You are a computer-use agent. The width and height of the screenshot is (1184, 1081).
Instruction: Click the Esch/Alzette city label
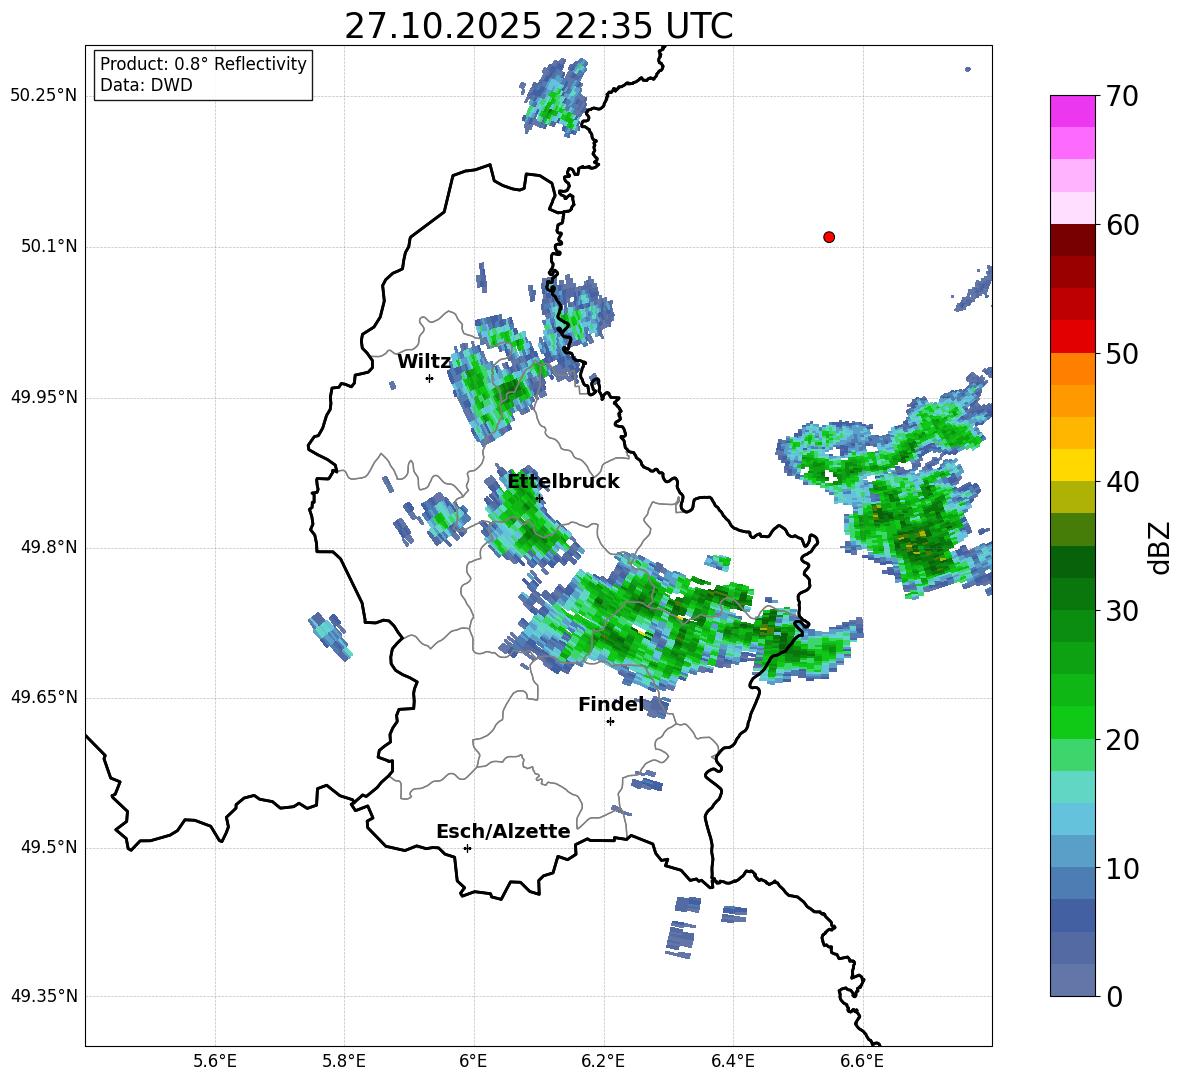point(503,831)
